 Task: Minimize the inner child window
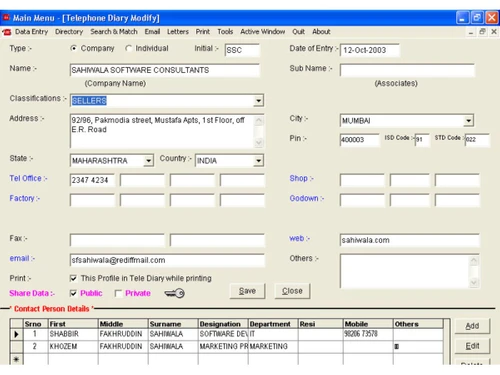click(471, 32)
